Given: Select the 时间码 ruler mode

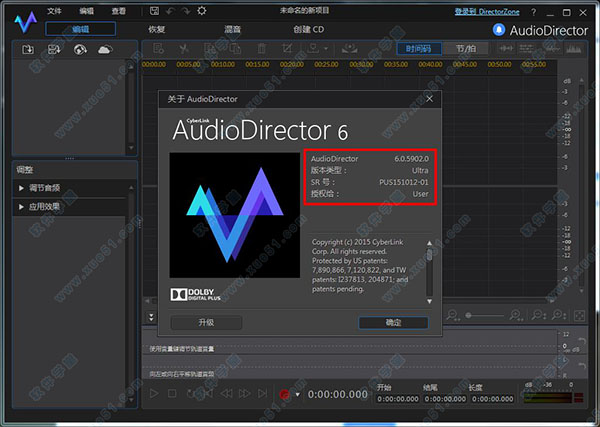Looking at the screenshot, I should click(419, 49).
